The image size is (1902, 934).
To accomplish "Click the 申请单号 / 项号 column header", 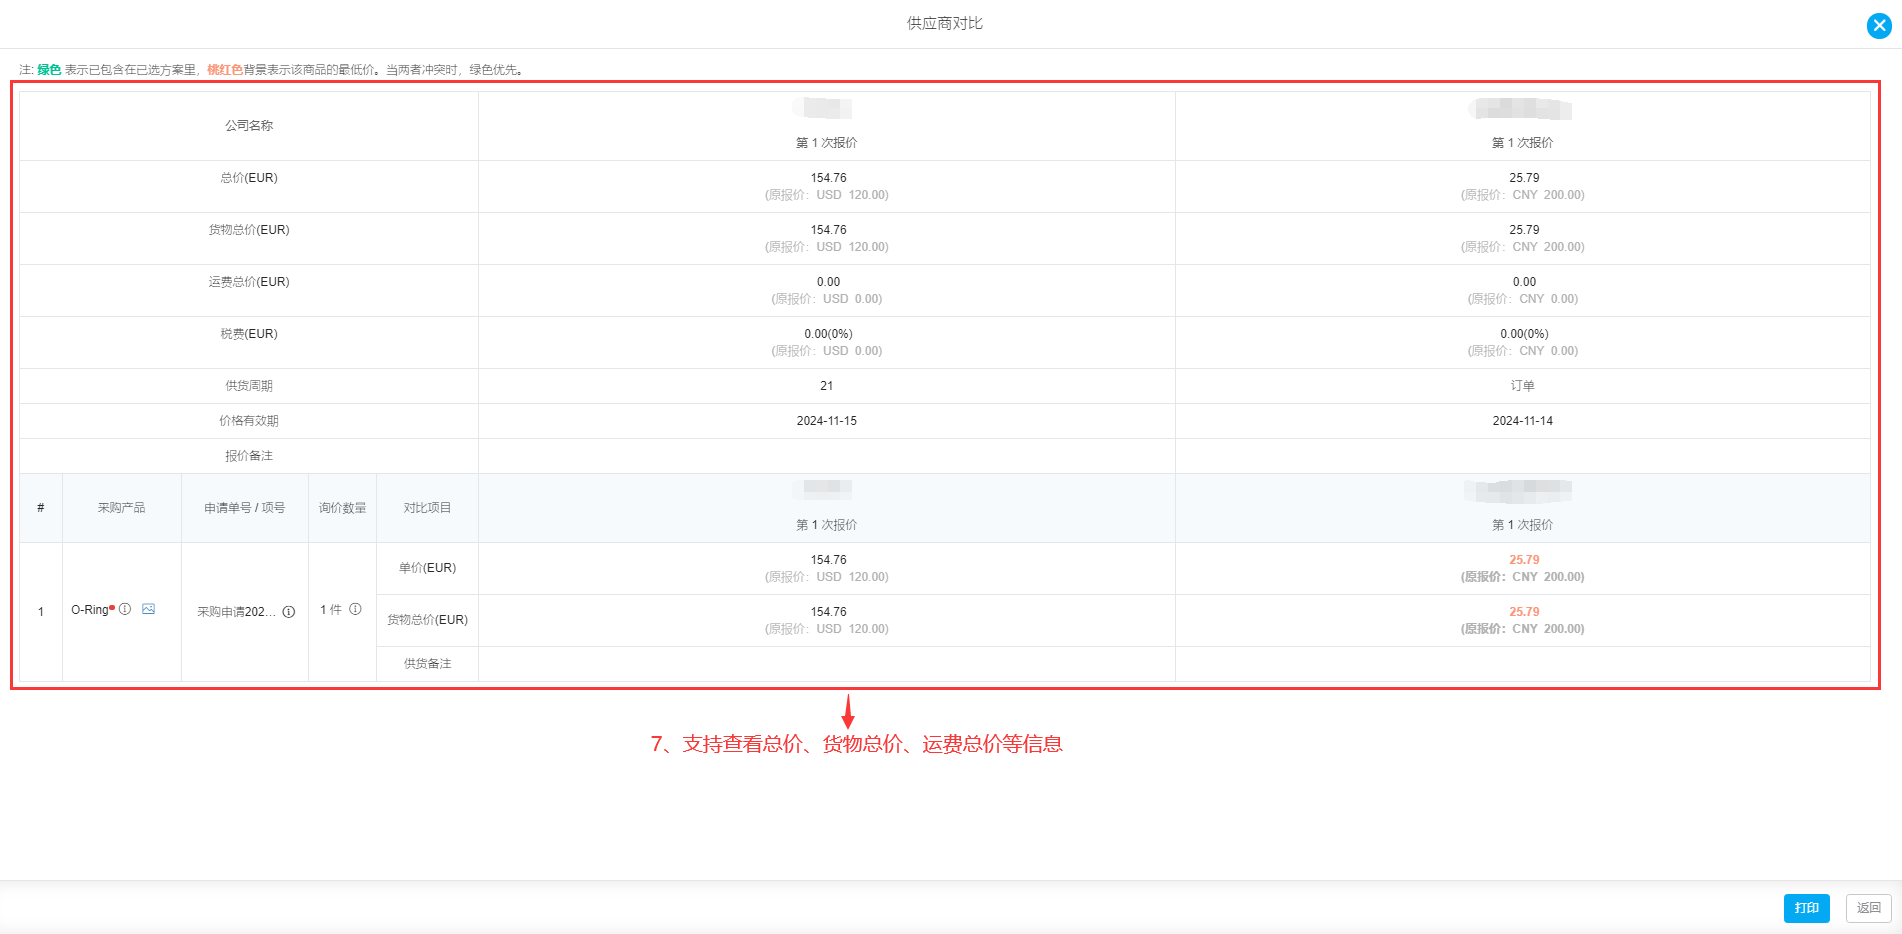I will (245, 508).
